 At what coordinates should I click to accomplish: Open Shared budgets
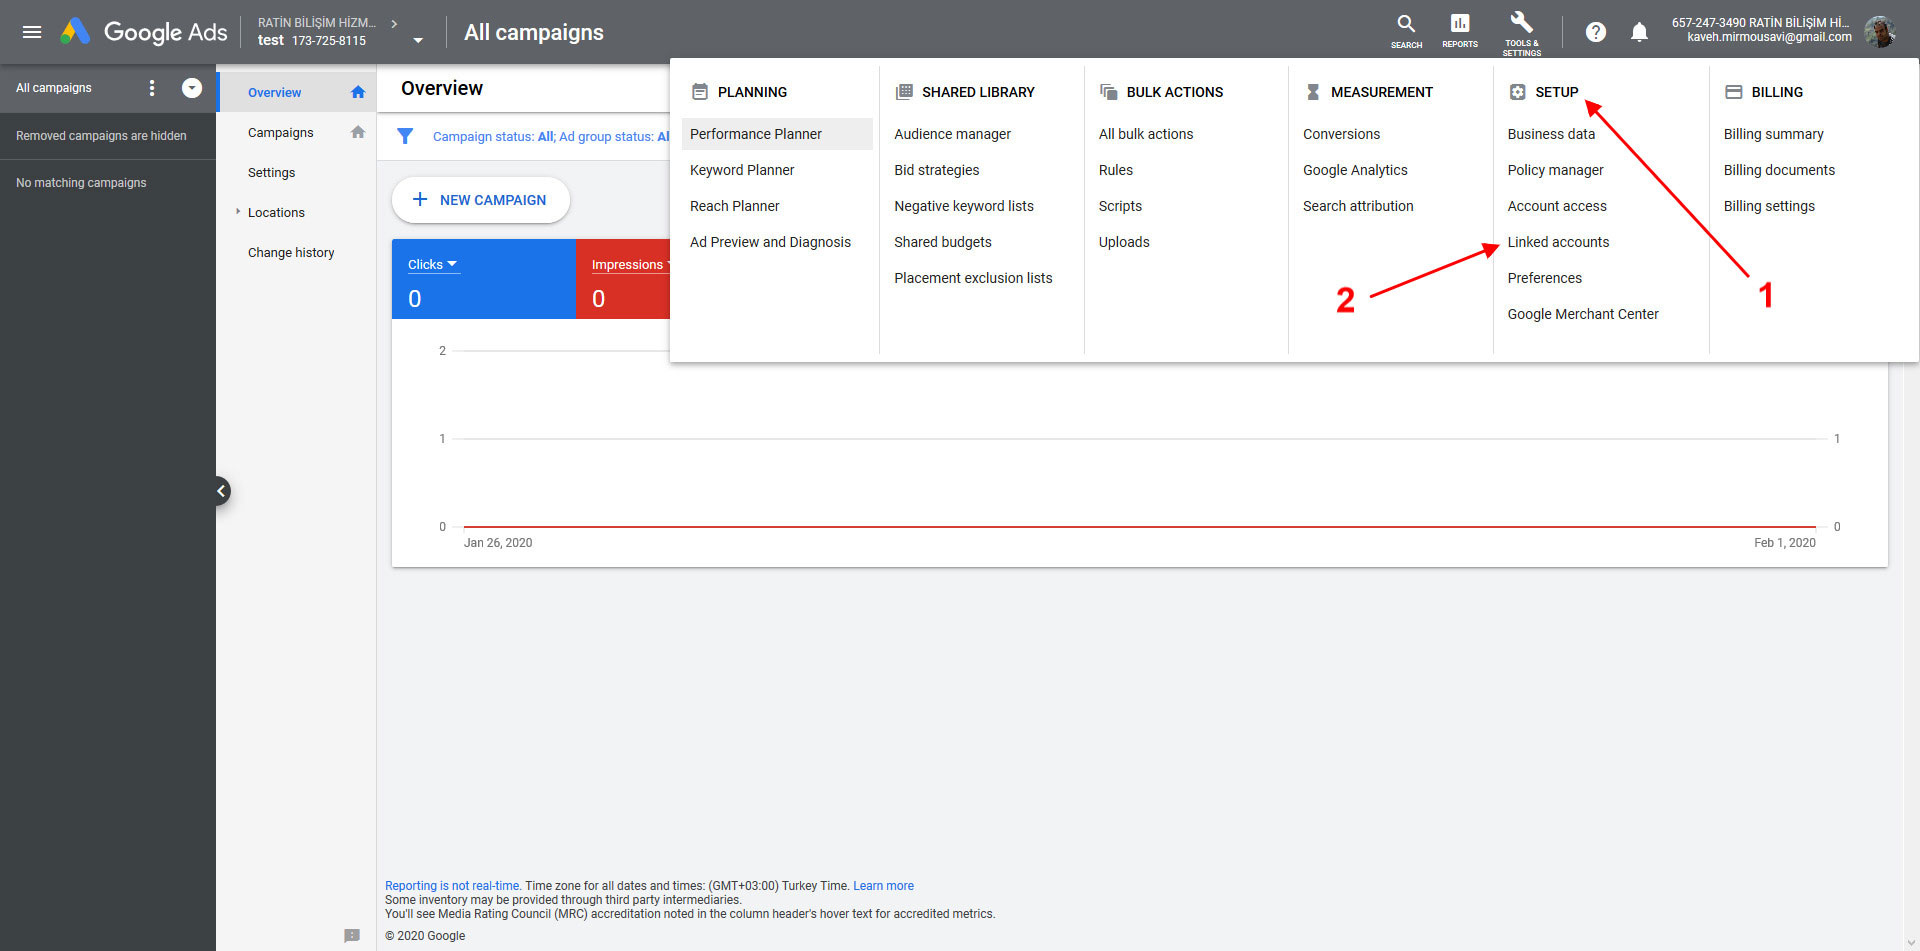(943, 242)
